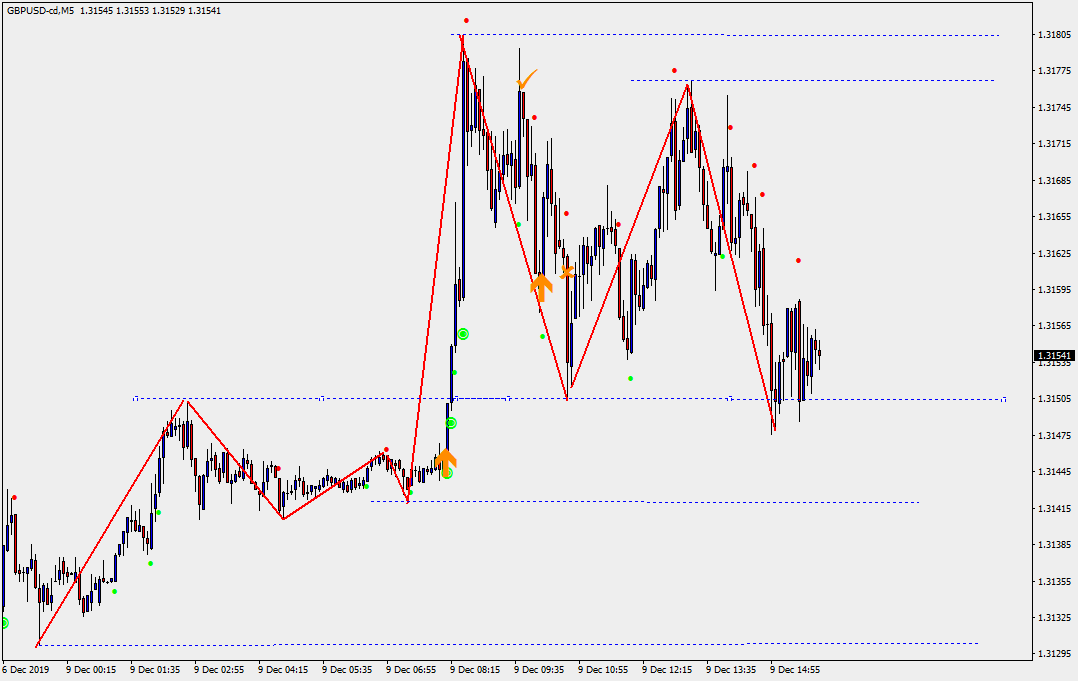Select the orange up arrow near 1.31595
Viewport: 1078px width, 681px height.
click(540, 287)
